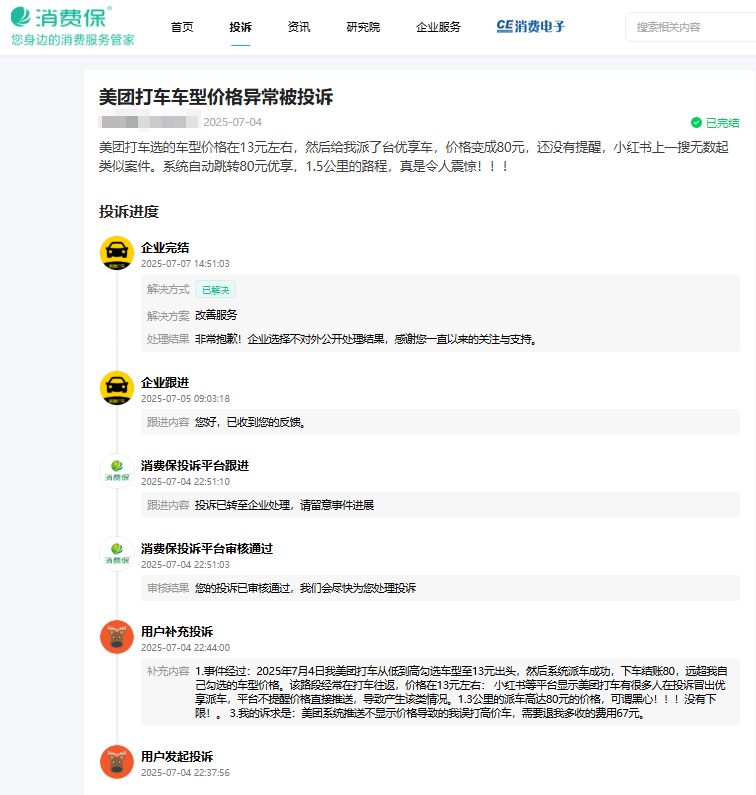This screenshot has width=756, height=795.
Task: Click the timestamp 2025-07-07 14:51:03
Action: tap(185, 264)
